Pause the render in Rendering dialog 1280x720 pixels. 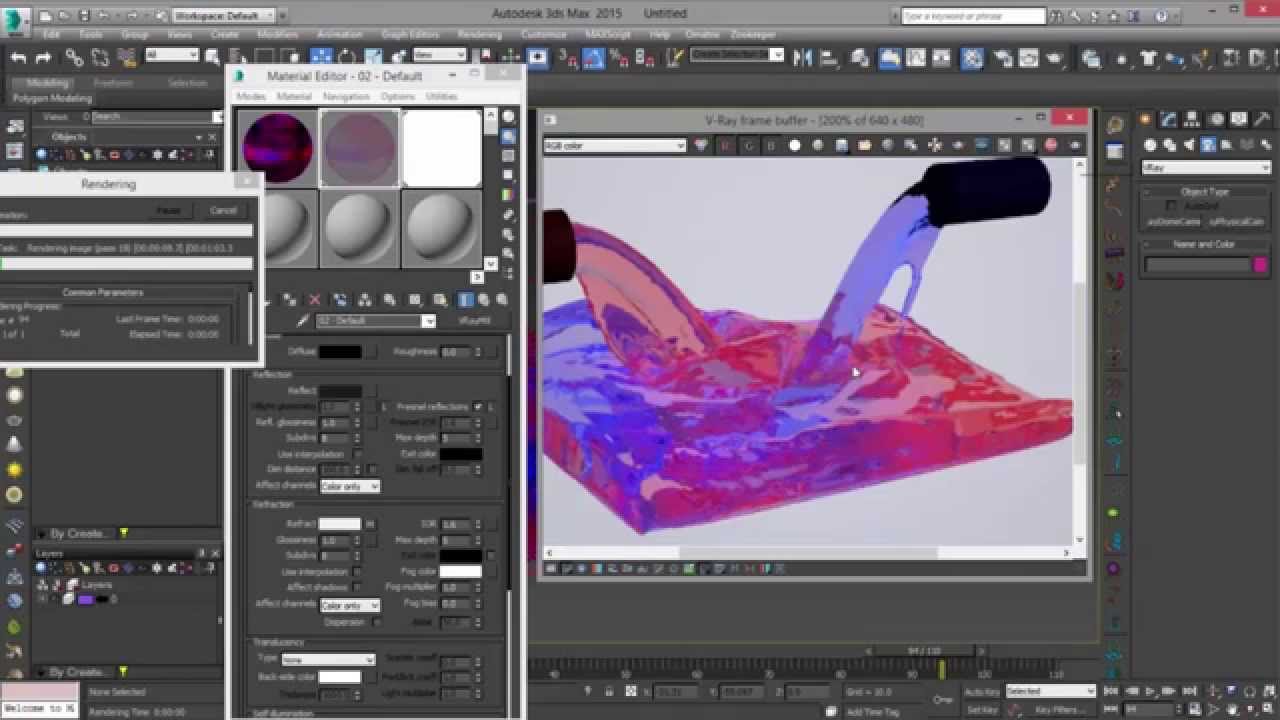(x=168, y=211)
